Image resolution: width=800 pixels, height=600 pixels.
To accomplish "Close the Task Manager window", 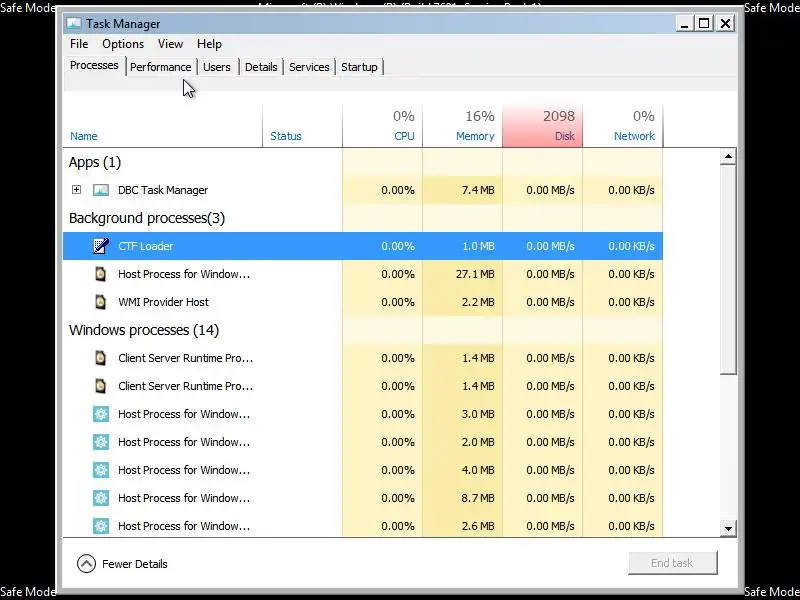I will (725, 23).
